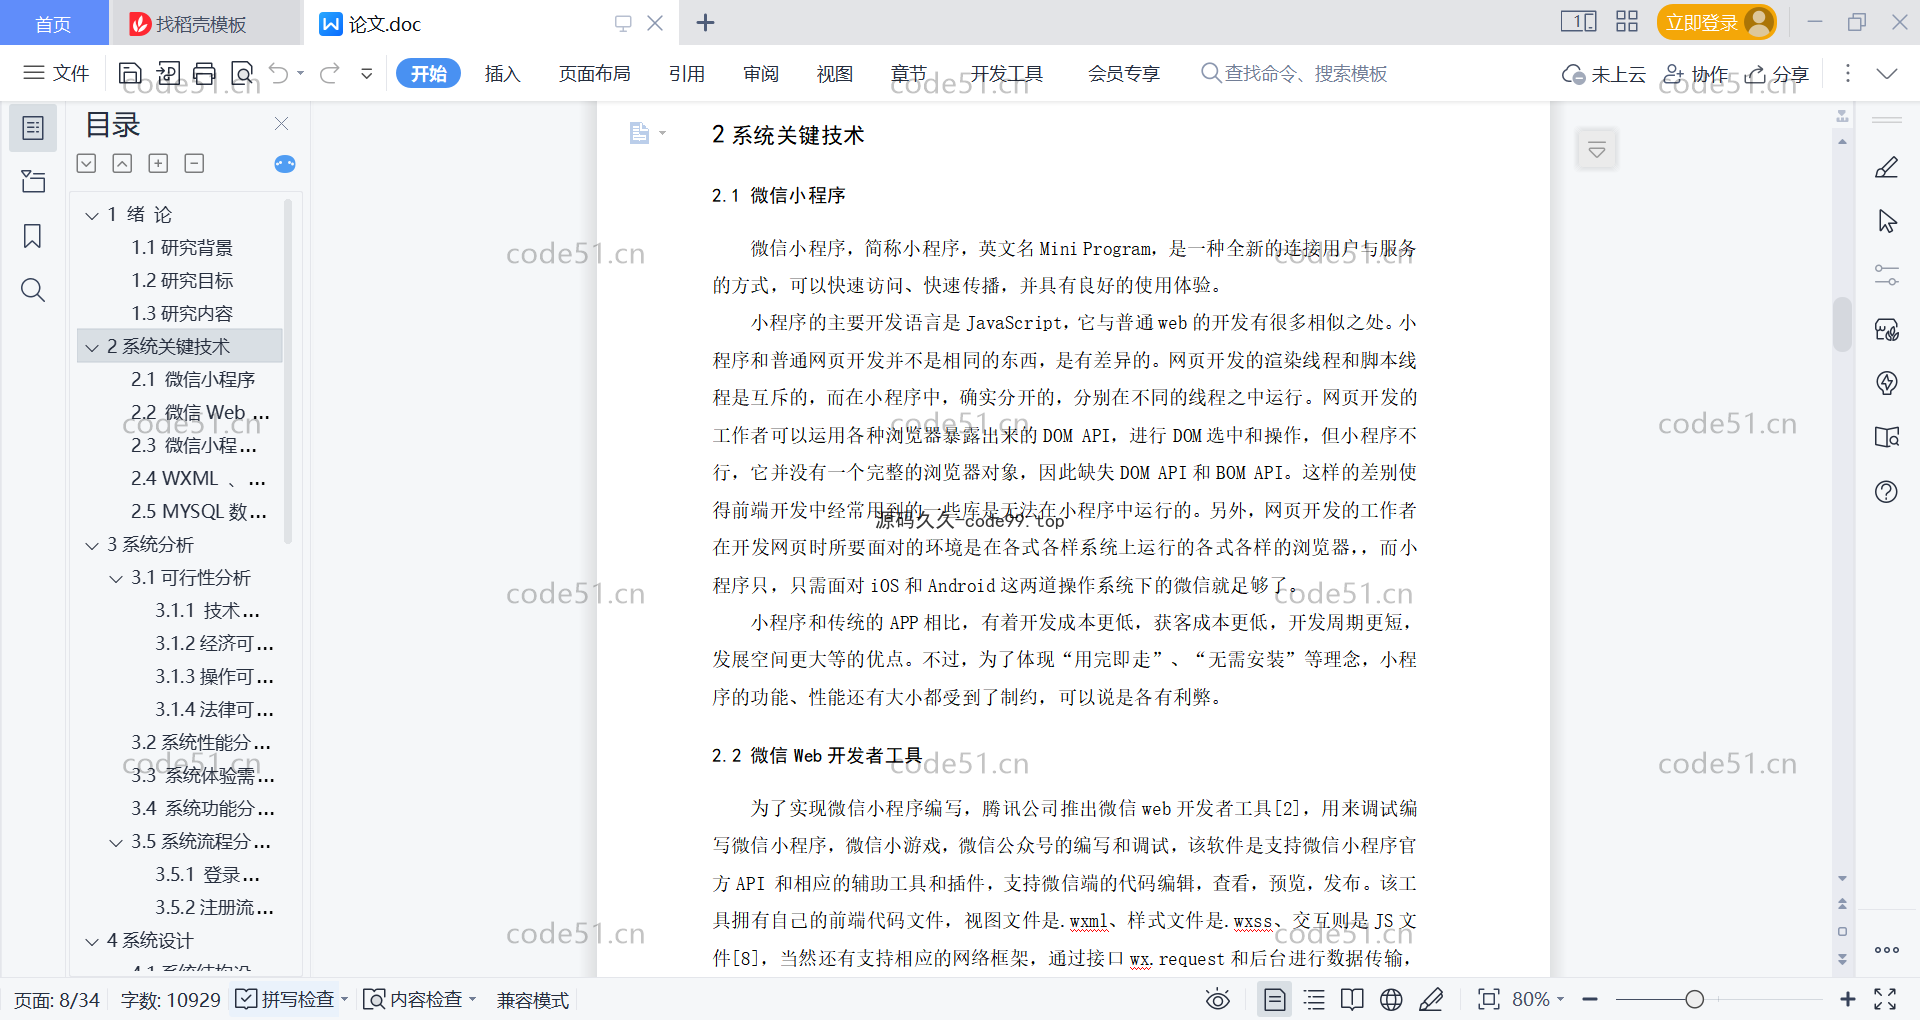Click the 立即登录 login button
The width and height of the screenshot is (1920, 1020).
(1716, 22)
